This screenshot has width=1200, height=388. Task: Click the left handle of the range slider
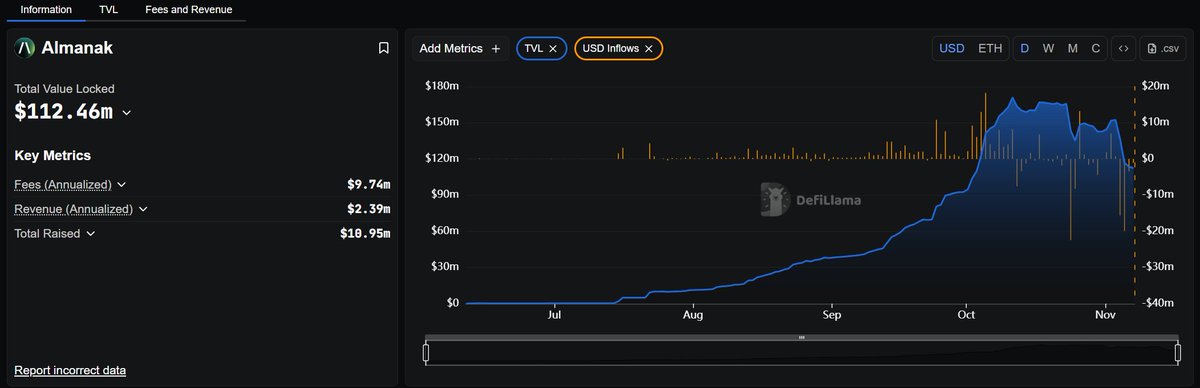coord(426,352)
